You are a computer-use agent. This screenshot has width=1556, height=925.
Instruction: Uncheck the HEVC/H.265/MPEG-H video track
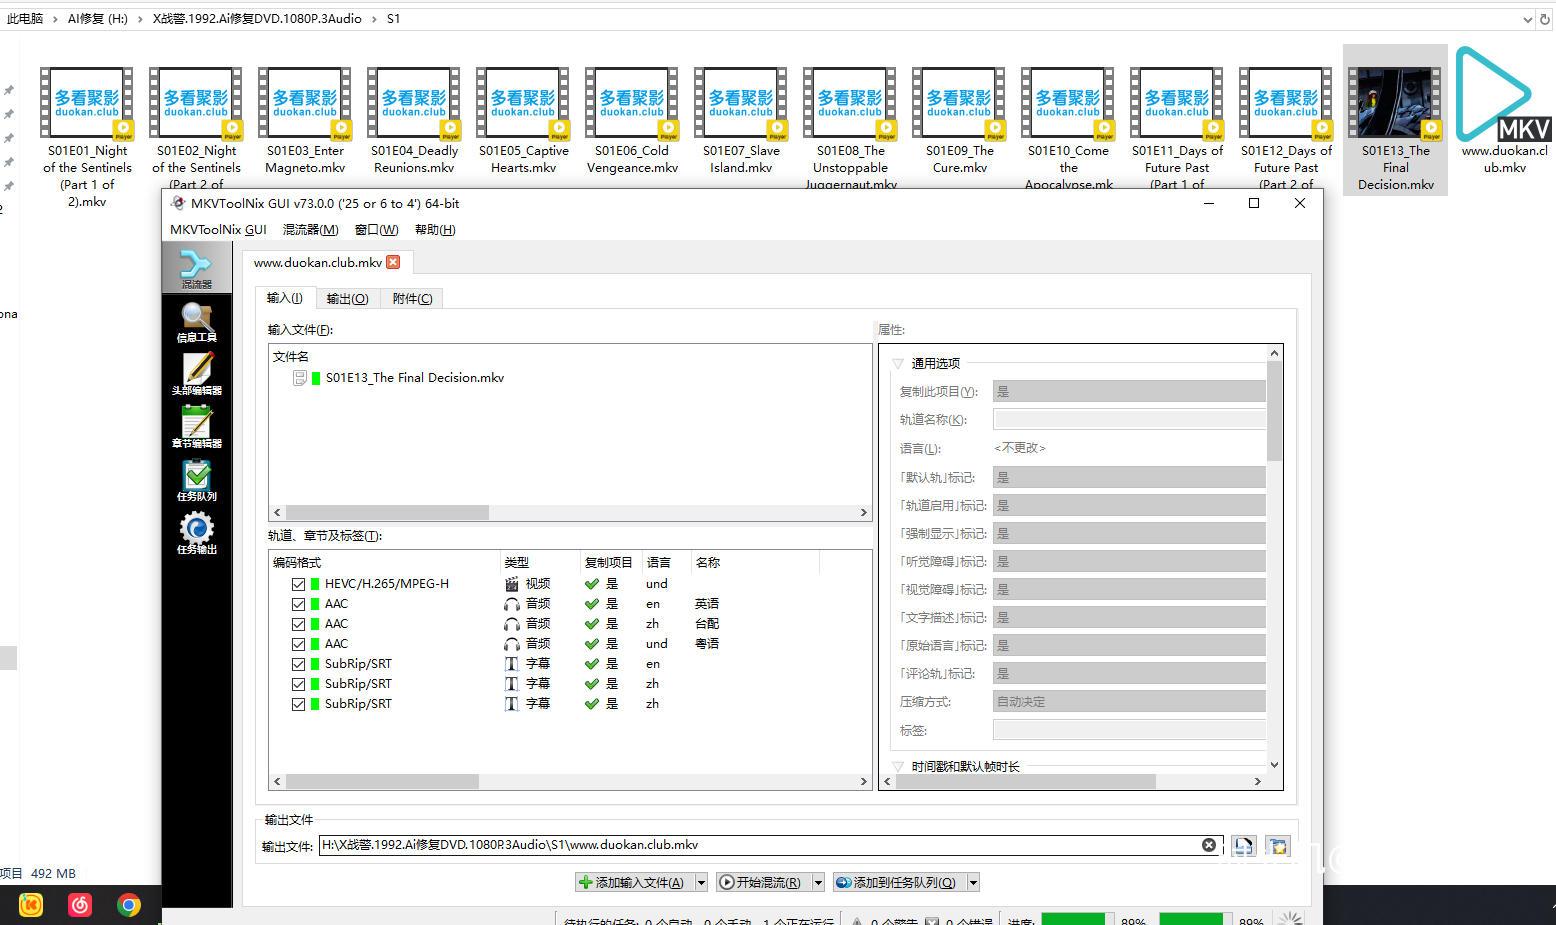pyautogui.click(x=298, y=584)
